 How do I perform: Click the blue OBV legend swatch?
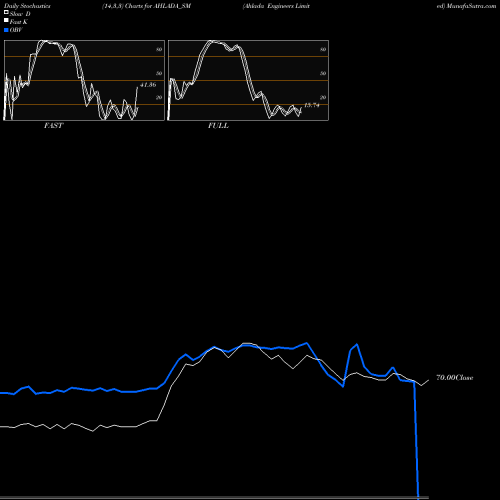click(6, 30)
